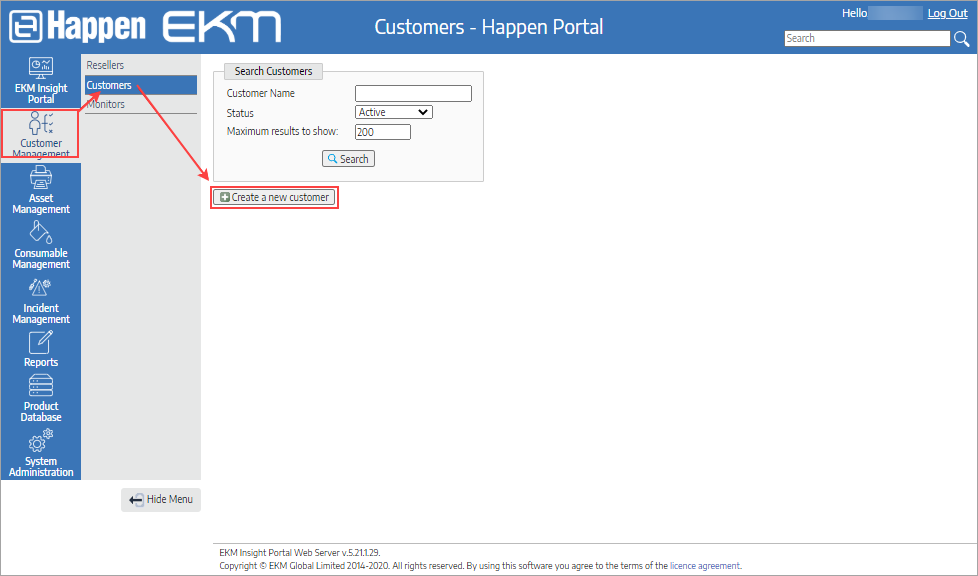
Task: Click Create a new customer button
Action: (x=274, y=197)
